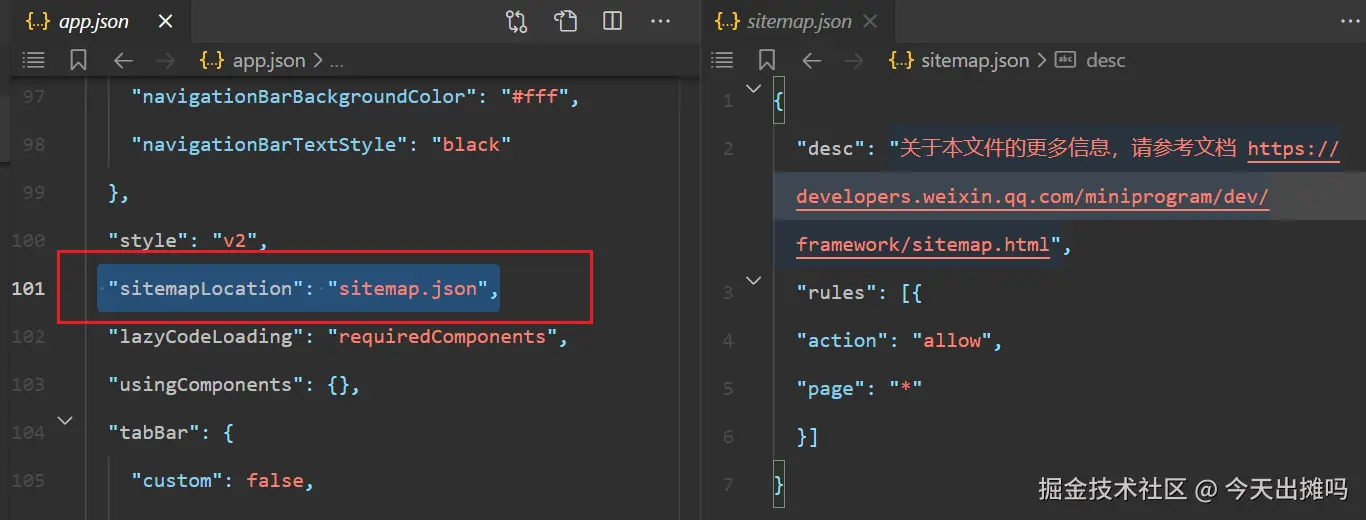The image size is (1366, 520).
Task: Collapse the rules array at sitemap.json line 3
Action: pos(754,280)
